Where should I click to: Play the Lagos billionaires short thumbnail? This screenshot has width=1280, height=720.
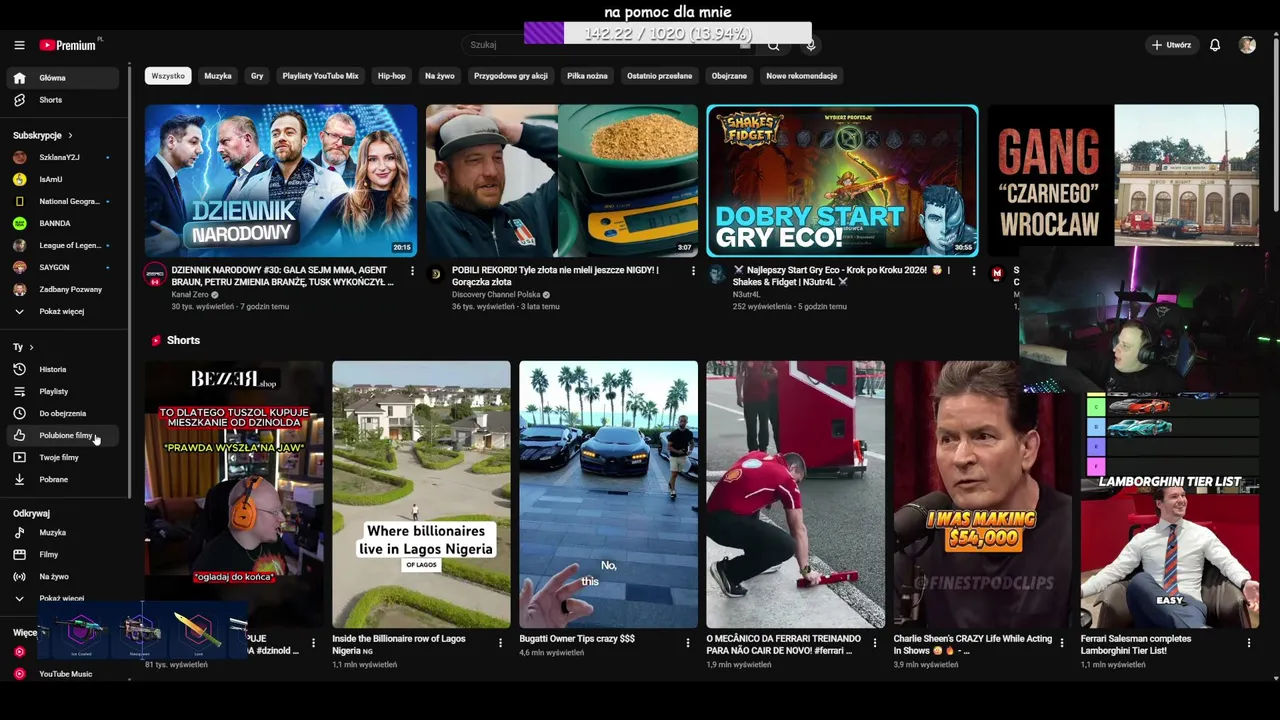421,494
